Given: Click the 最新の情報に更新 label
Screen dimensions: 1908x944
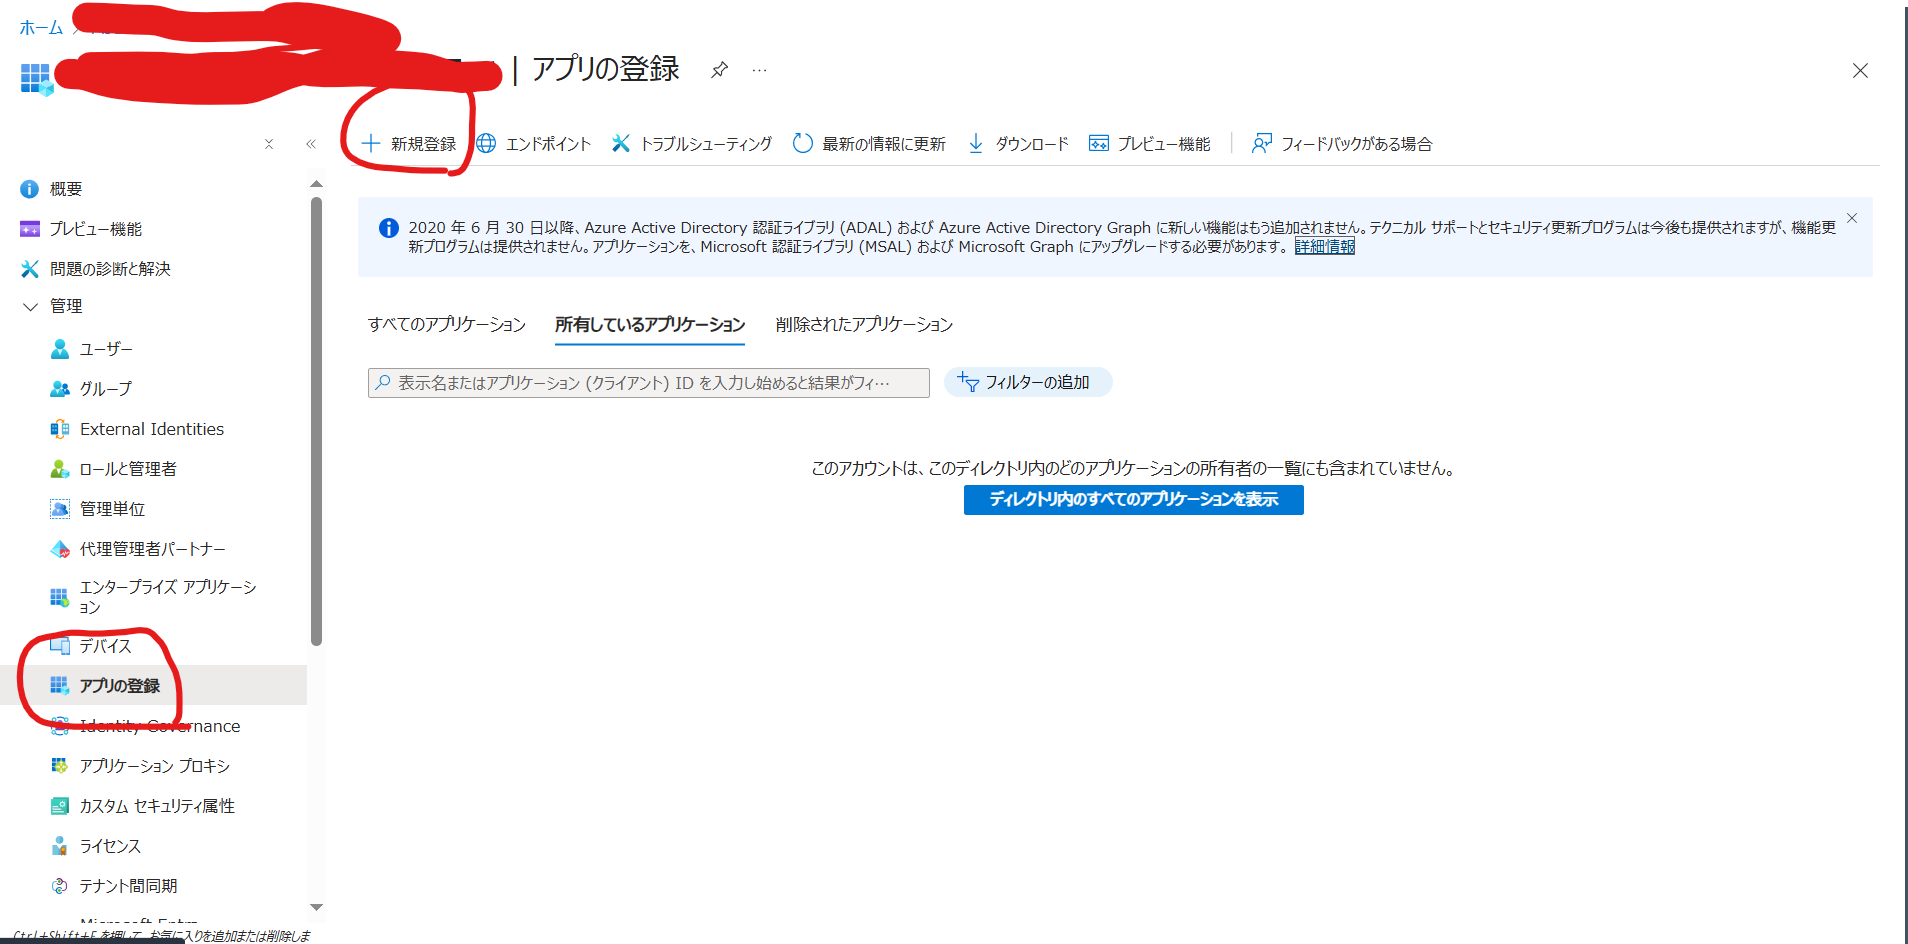Looking at the screenshot, I should point(884,144).
